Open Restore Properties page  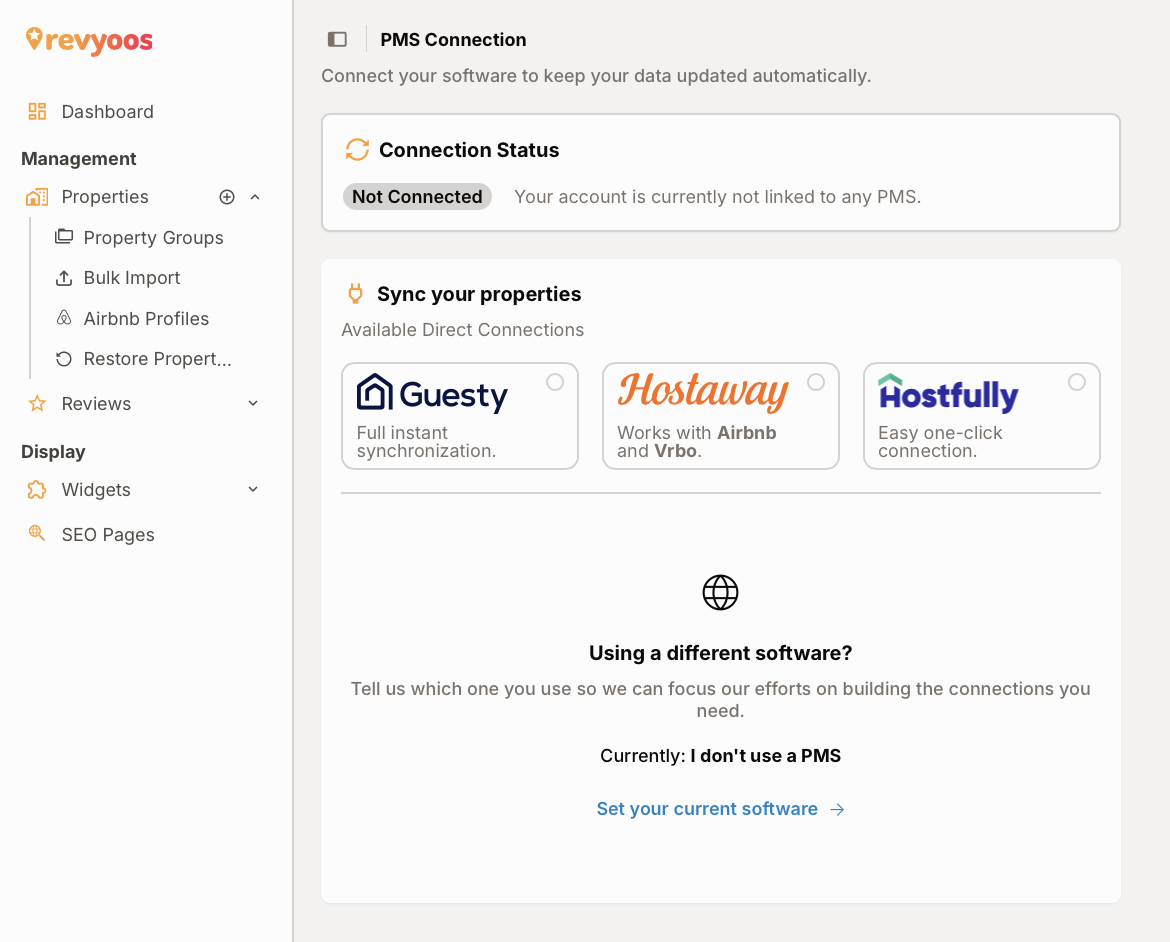[157, 359]
